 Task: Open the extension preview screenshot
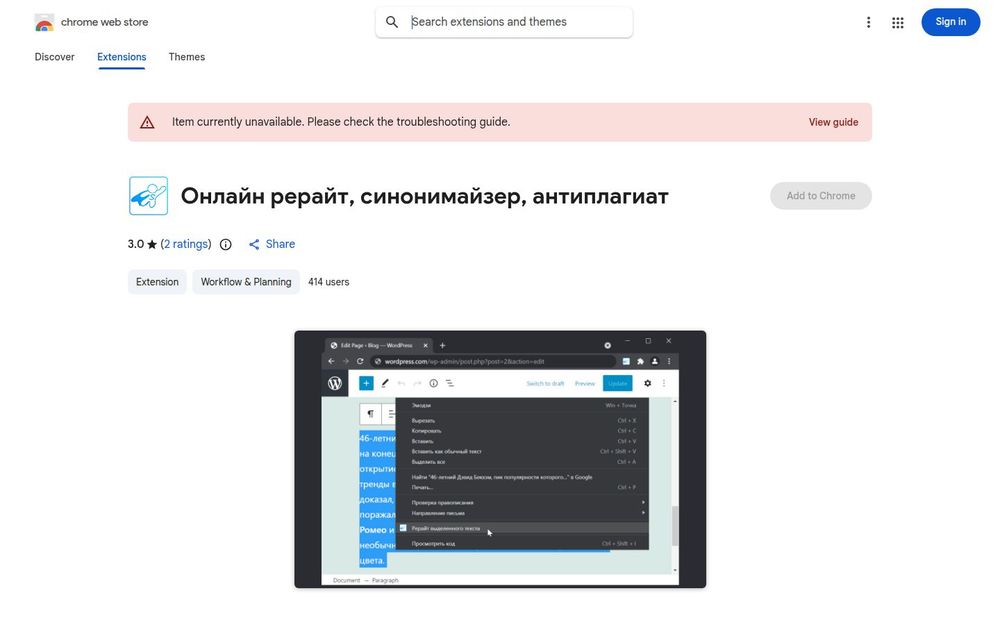pos(500,459)
